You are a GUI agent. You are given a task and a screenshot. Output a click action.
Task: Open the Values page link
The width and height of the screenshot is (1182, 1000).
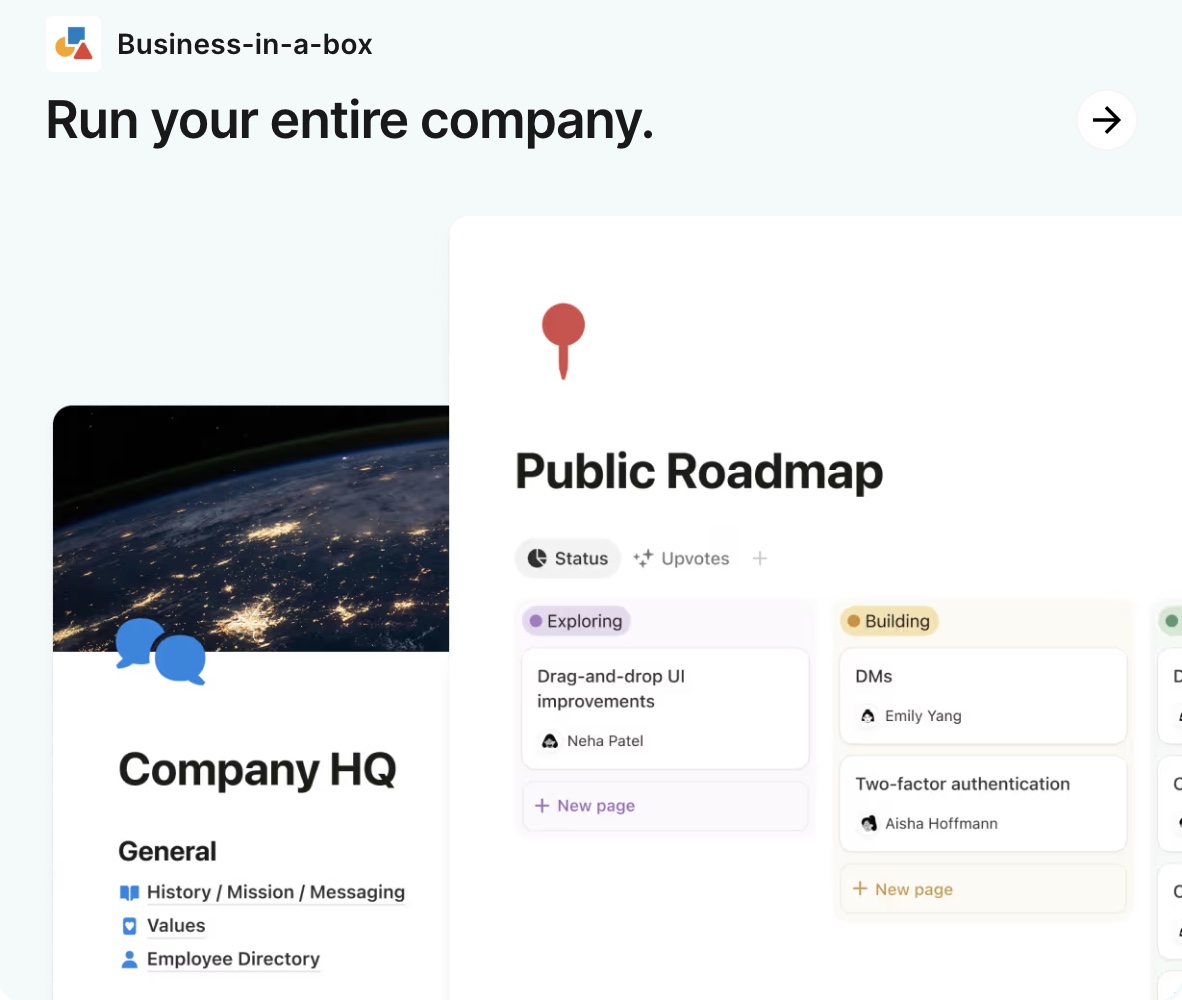click(x=176, y=925)
